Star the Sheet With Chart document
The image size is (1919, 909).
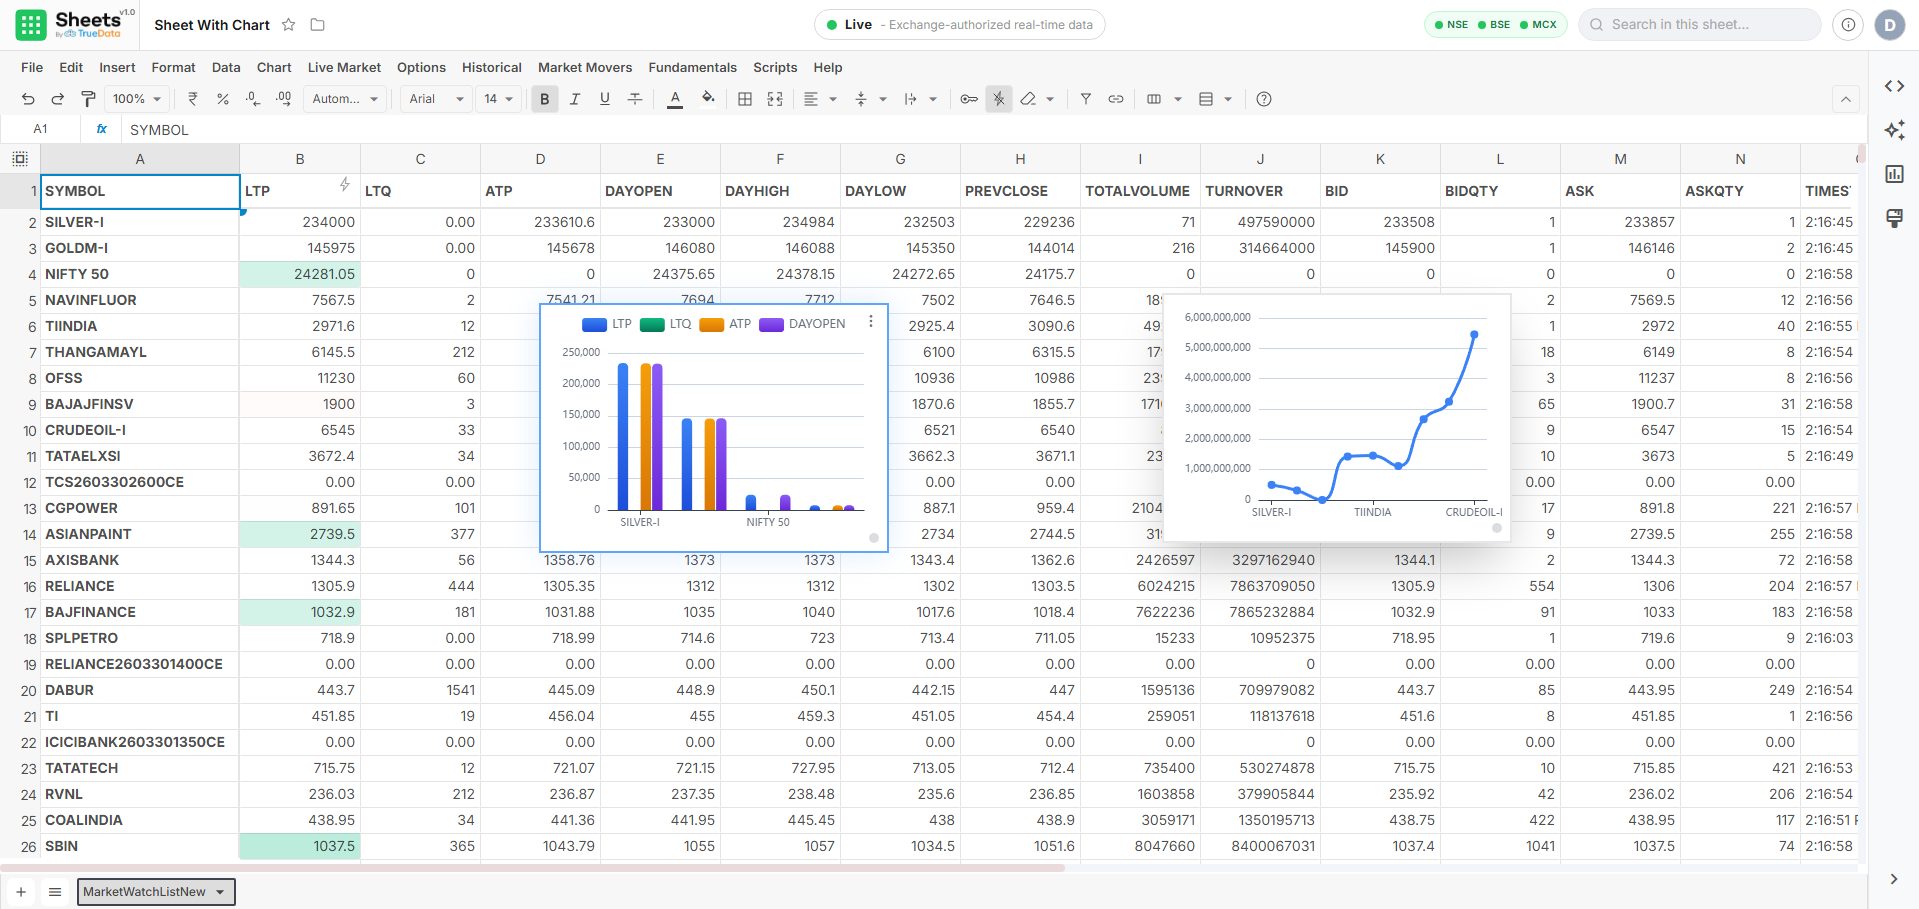click(289, 25)
